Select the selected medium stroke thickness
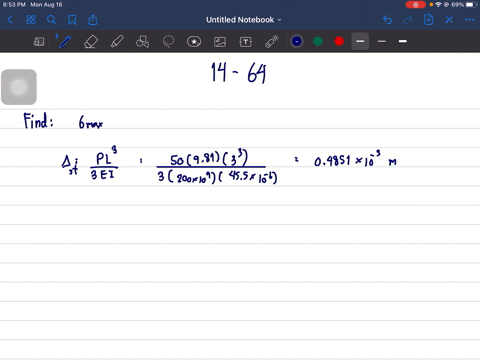This screenshot has width=480, height=360. tap(360, 41)
